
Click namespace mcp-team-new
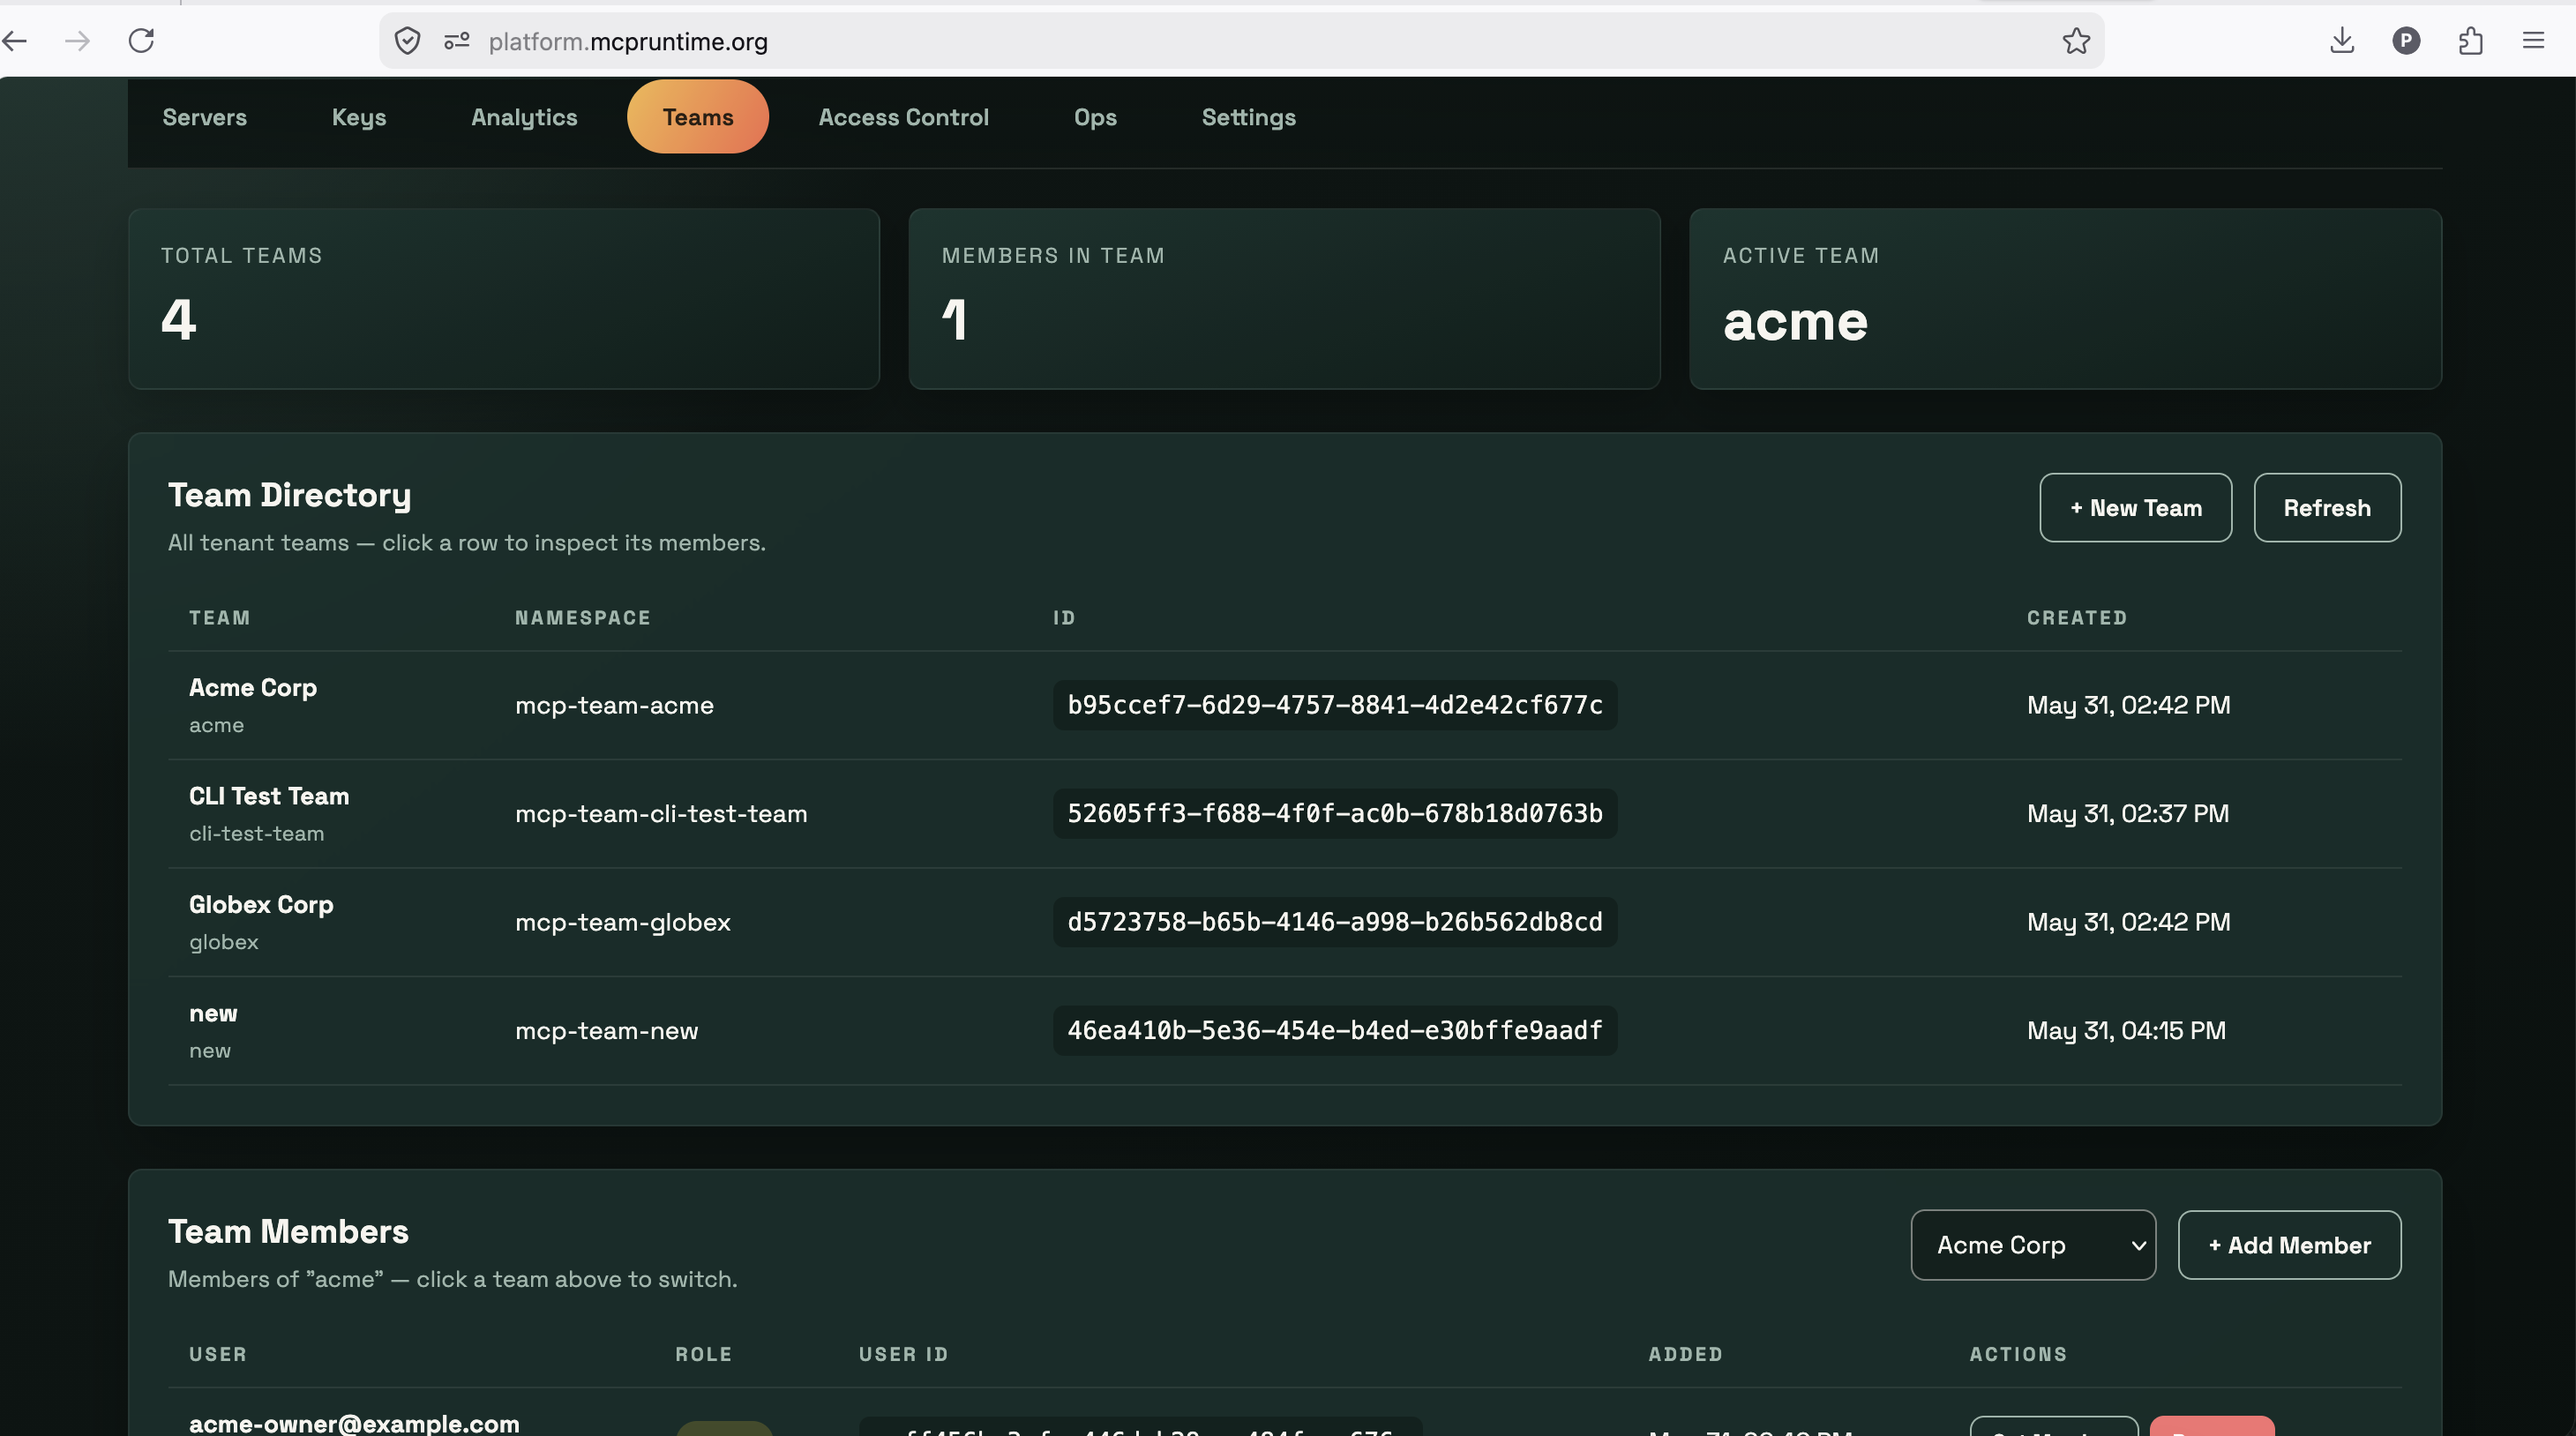pyautogui.click(x=606, y=1031)
